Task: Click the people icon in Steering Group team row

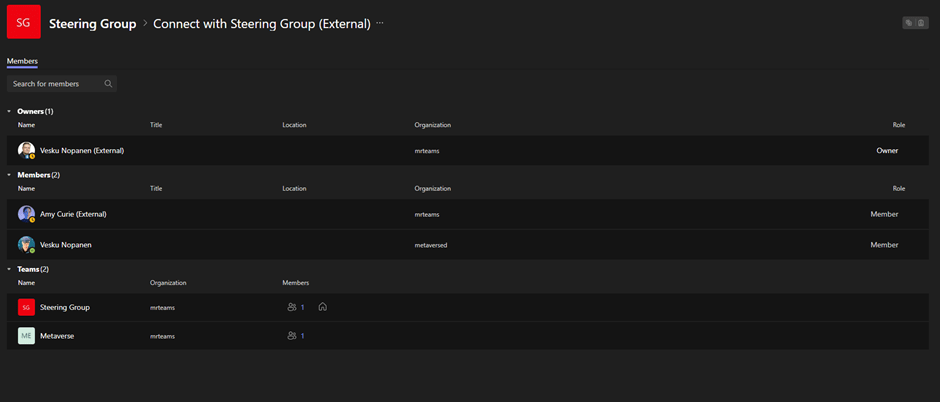Action: click(x=292, y=307)
